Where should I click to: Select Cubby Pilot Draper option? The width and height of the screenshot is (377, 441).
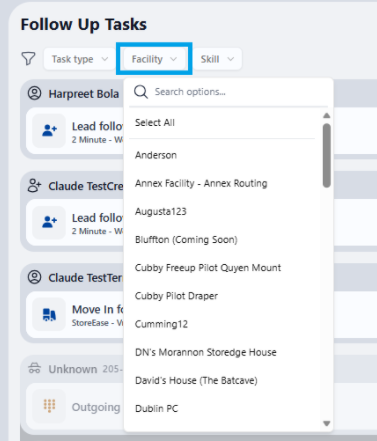(176, 296)
